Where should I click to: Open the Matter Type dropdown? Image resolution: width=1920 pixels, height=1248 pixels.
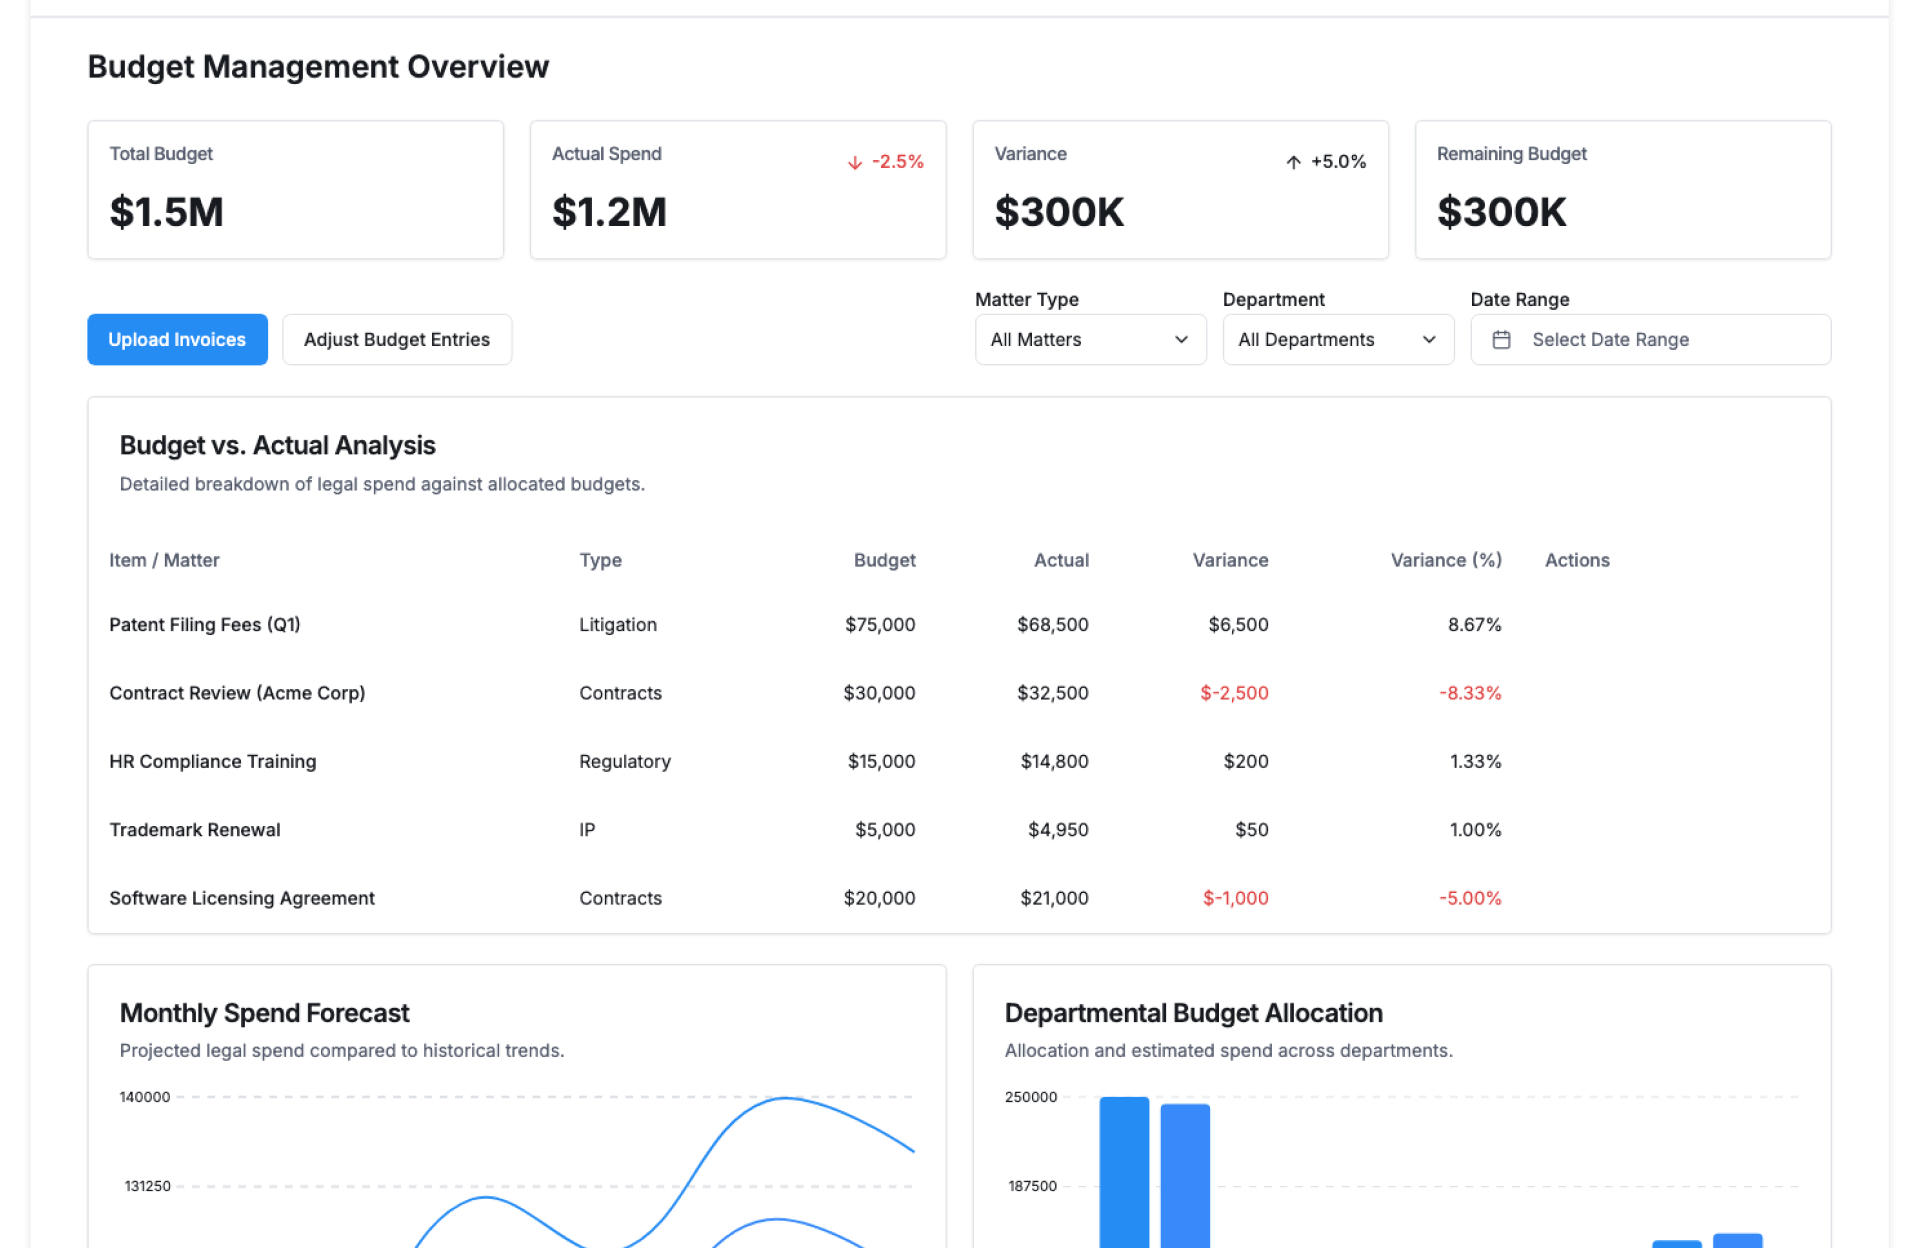pos(1089,340)
